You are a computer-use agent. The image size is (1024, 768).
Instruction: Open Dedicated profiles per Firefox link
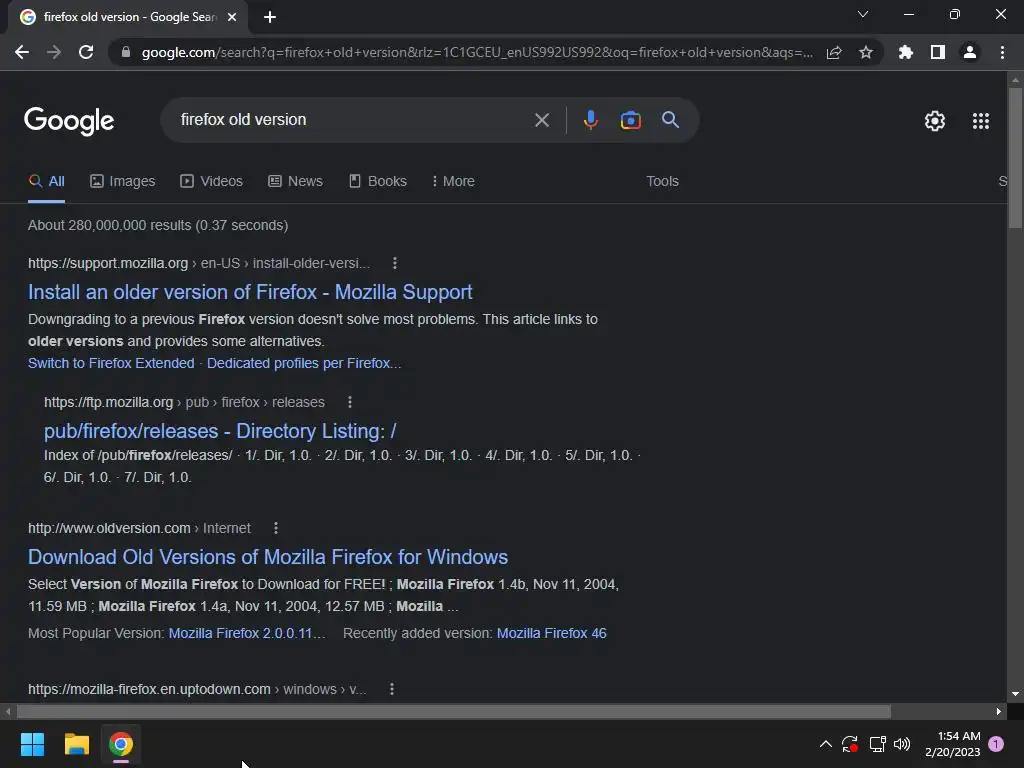coord(304,363)
